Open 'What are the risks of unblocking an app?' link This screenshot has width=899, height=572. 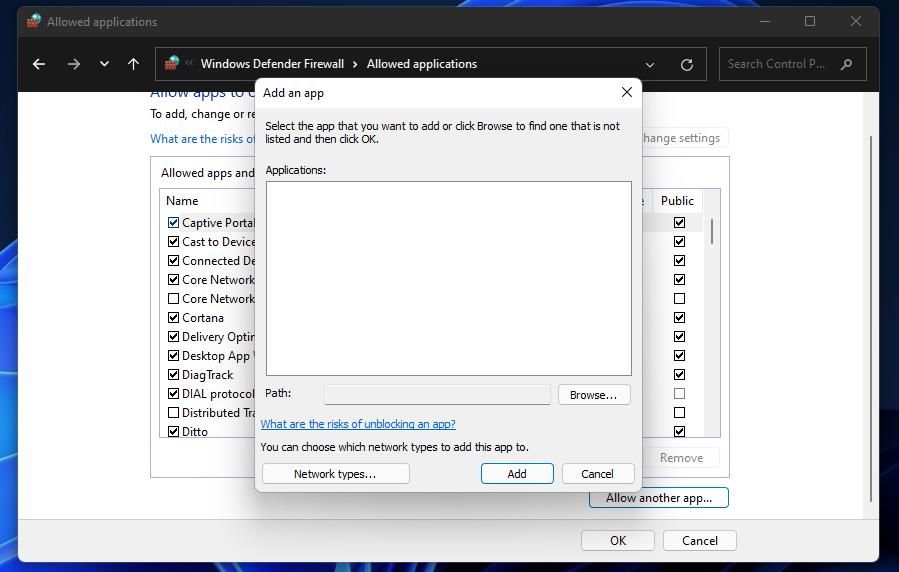click(358, 424)
